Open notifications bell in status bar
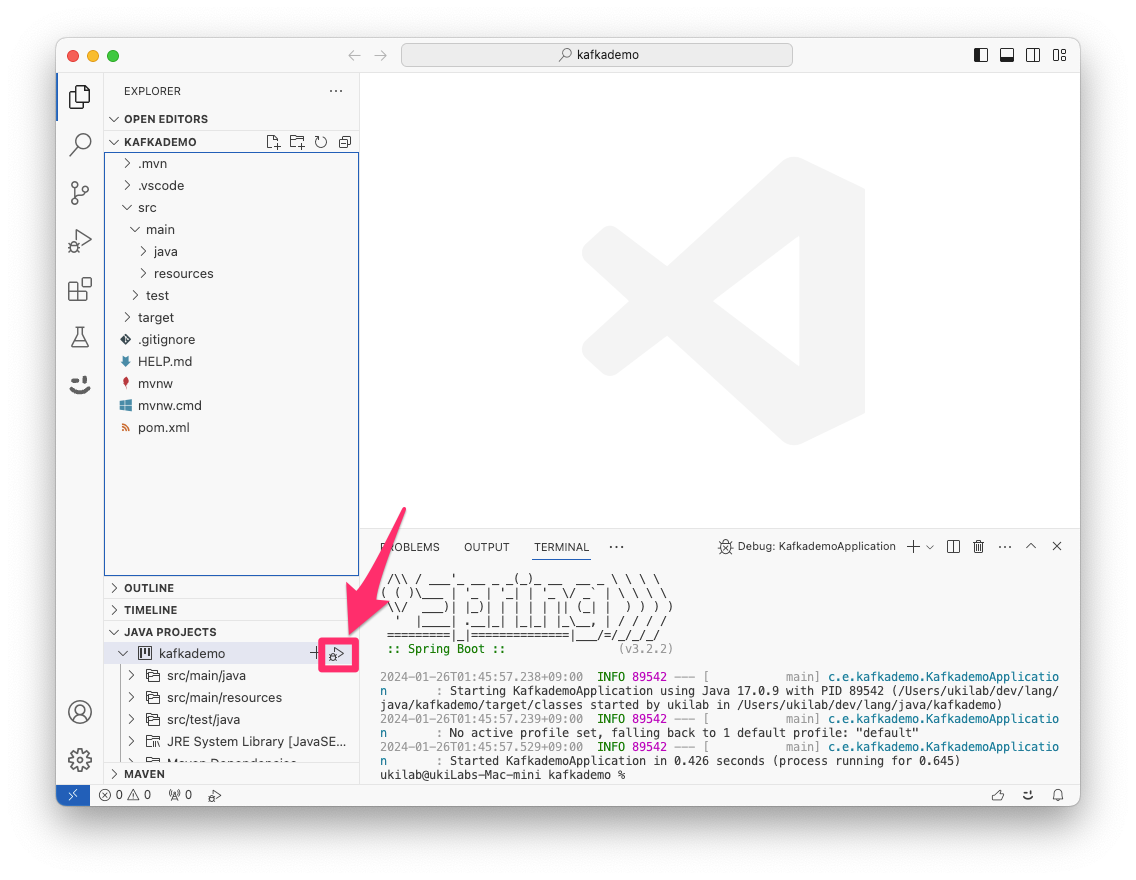This screenshot has width=1136, height=880. click(x=1058, y=795)
